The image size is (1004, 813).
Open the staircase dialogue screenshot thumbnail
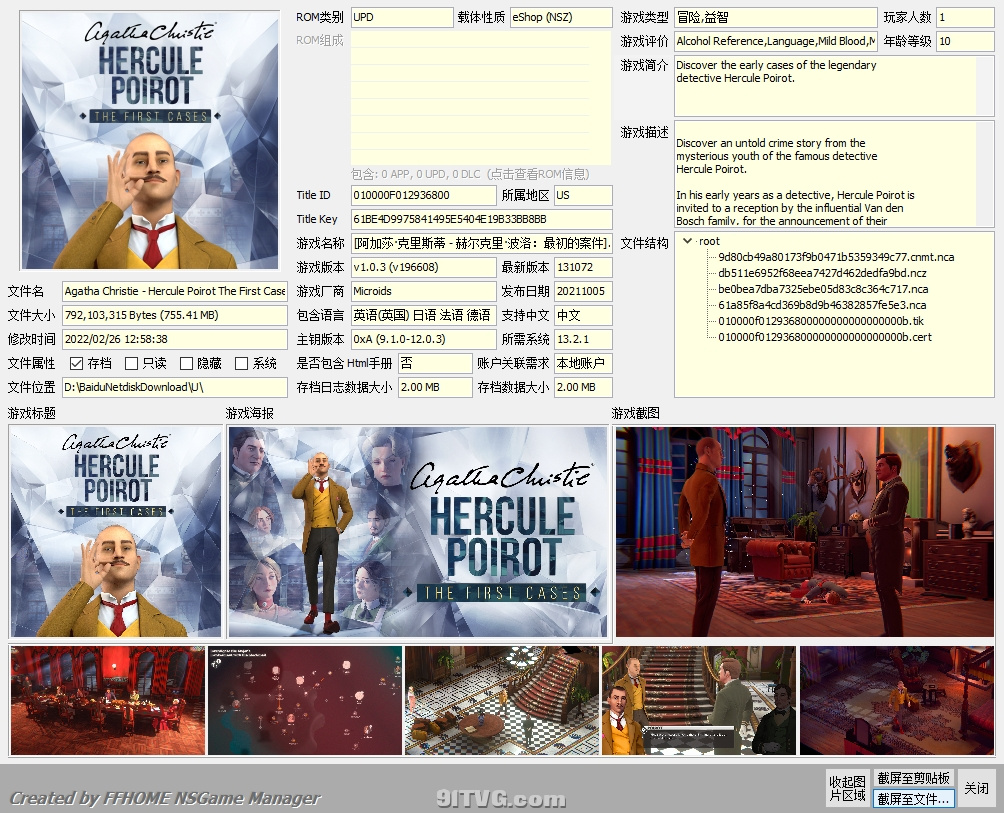698,700
